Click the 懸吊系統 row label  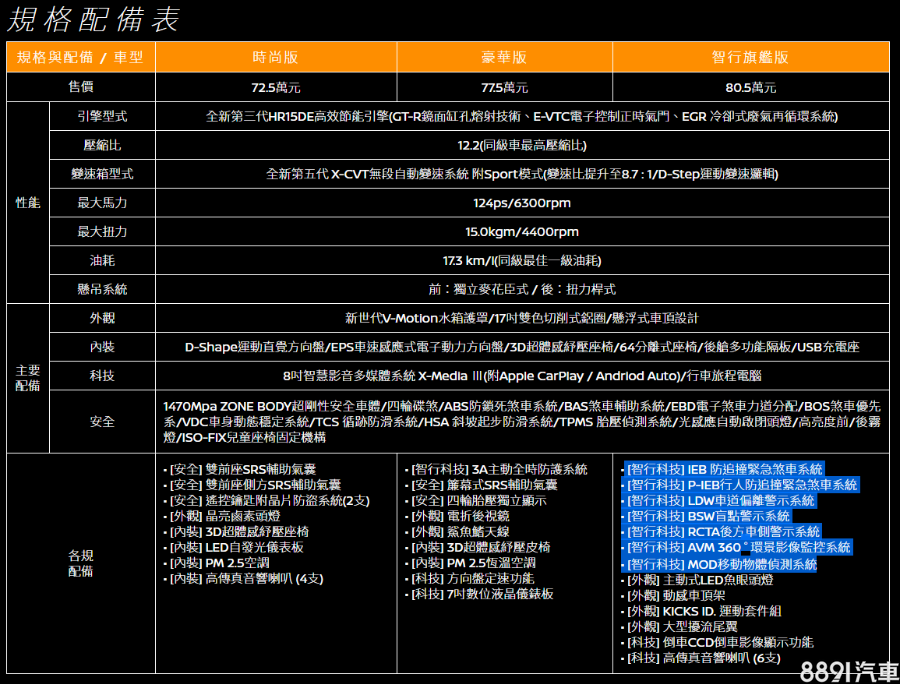102,290
